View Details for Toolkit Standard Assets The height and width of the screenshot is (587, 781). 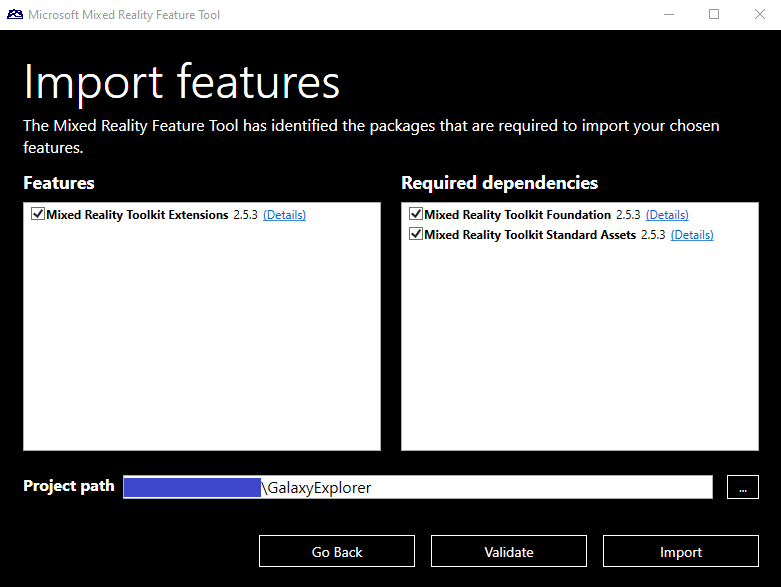[x=692, y=235]
